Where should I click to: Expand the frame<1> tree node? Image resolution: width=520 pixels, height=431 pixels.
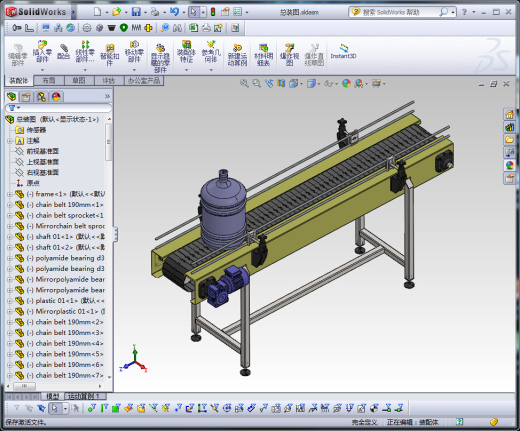click(10, 194)
